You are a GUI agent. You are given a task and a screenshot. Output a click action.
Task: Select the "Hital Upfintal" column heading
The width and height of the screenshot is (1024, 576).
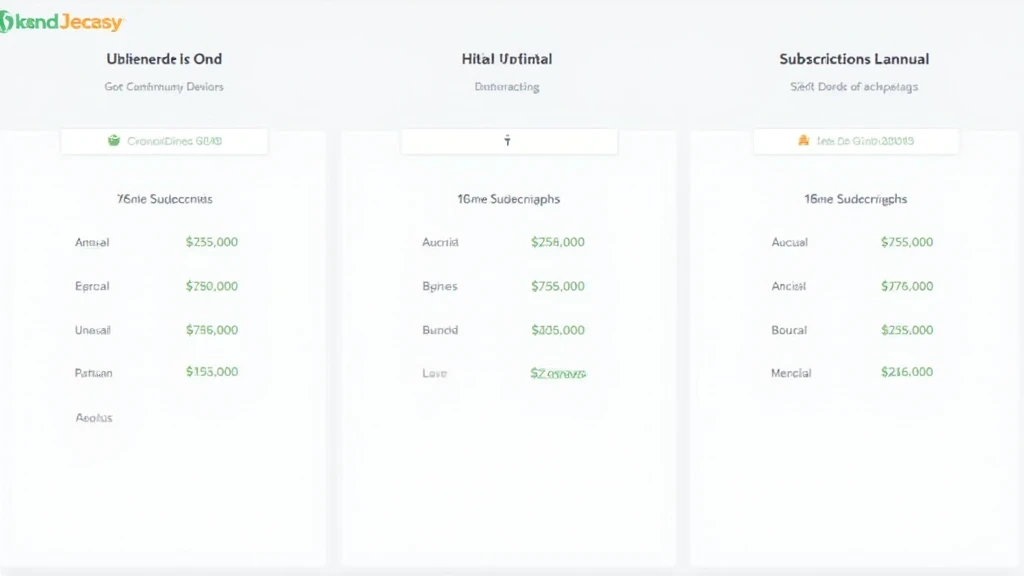coord(507,59)
